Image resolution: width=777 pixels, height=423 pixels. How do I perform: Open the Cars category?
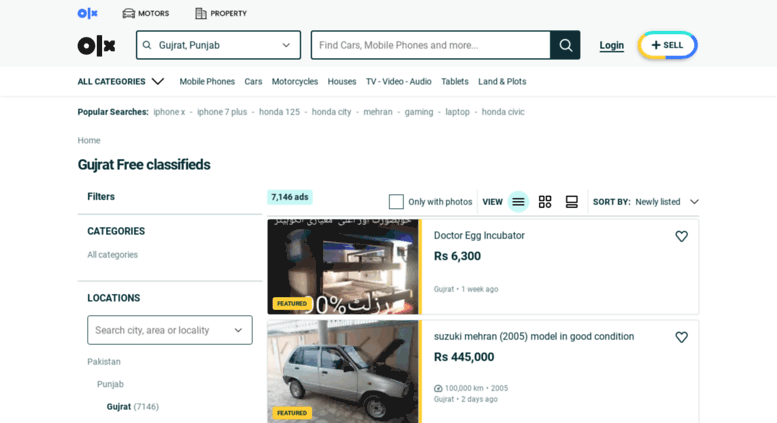click(253, 81)
